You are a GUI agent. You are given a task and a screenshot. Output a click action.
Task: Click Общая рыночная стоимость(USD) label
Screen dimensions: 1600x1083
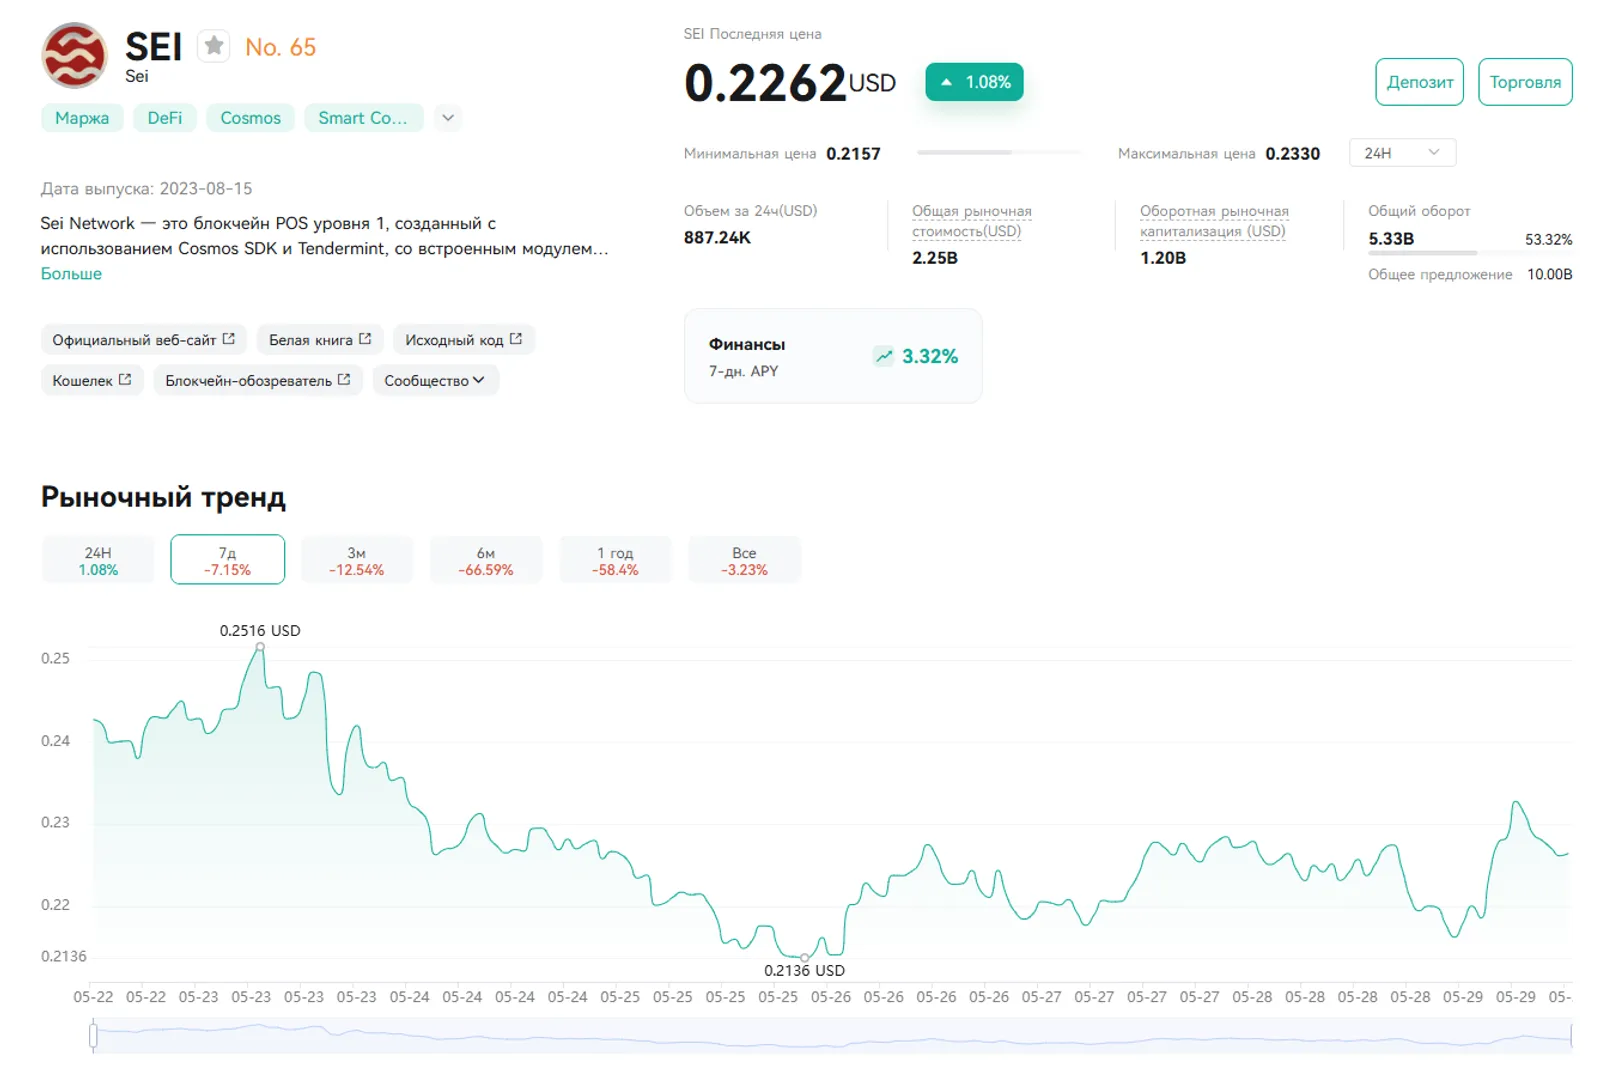pyautogui.click(x=971, y=221)
